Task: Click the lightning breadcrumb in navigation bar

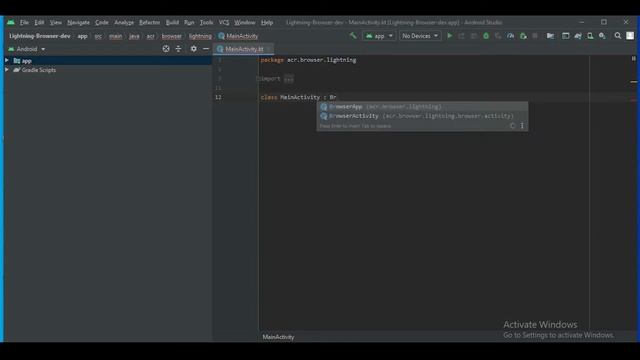Action: (x=200, y=36)
